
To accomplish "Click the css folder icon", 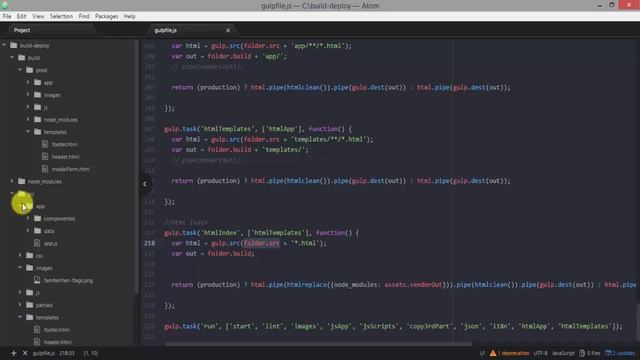I will pos(29,256).
